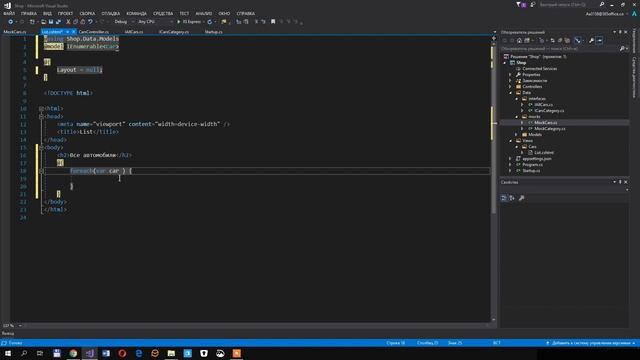Image resolution: width=640 pixels, height=360 pixels.
Task: Switch to the IAllCars.cs editor tab
Action: tap(134, 32)
